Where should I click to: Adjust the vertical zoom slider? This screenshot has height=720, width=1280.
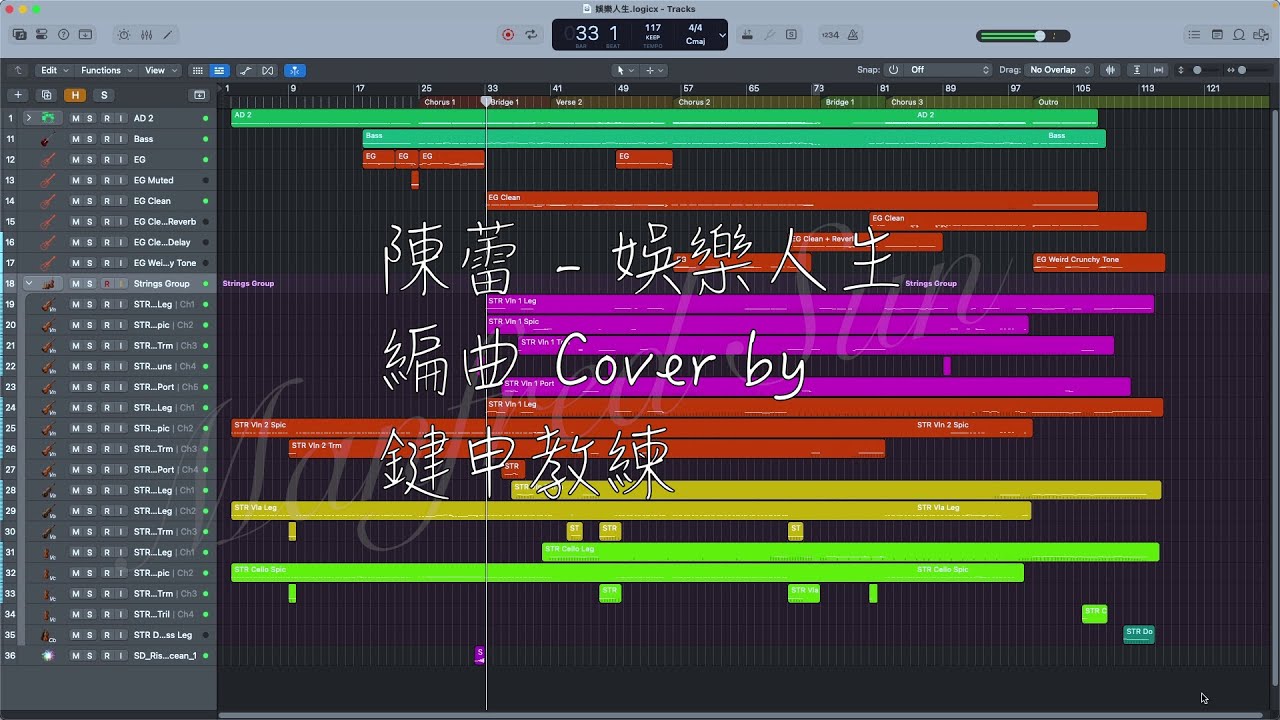1205,70
